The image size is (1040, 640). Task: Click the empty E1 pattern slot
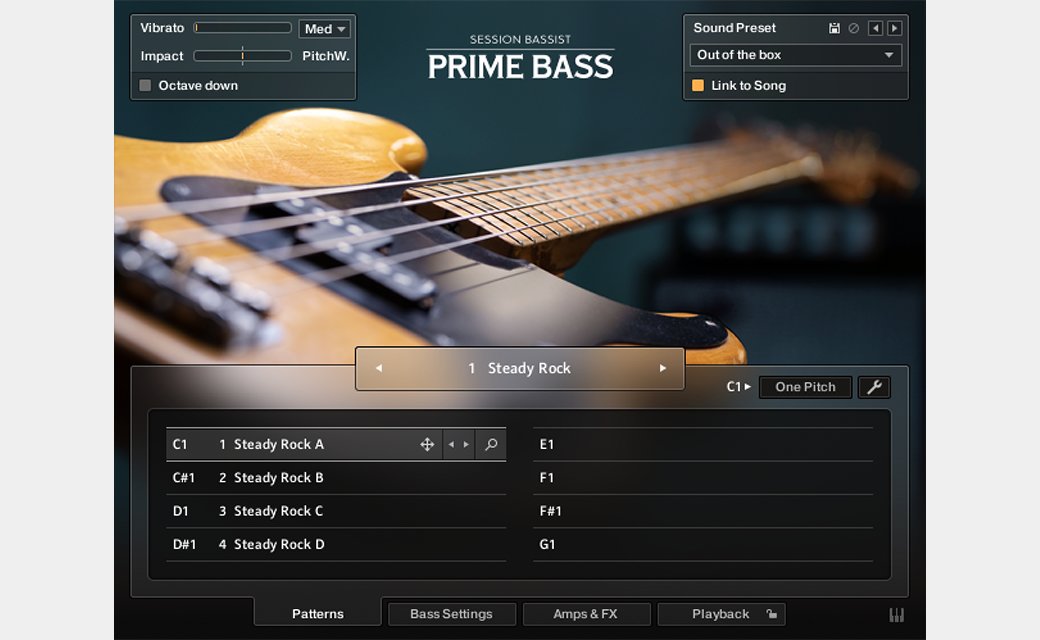point(703,444)
